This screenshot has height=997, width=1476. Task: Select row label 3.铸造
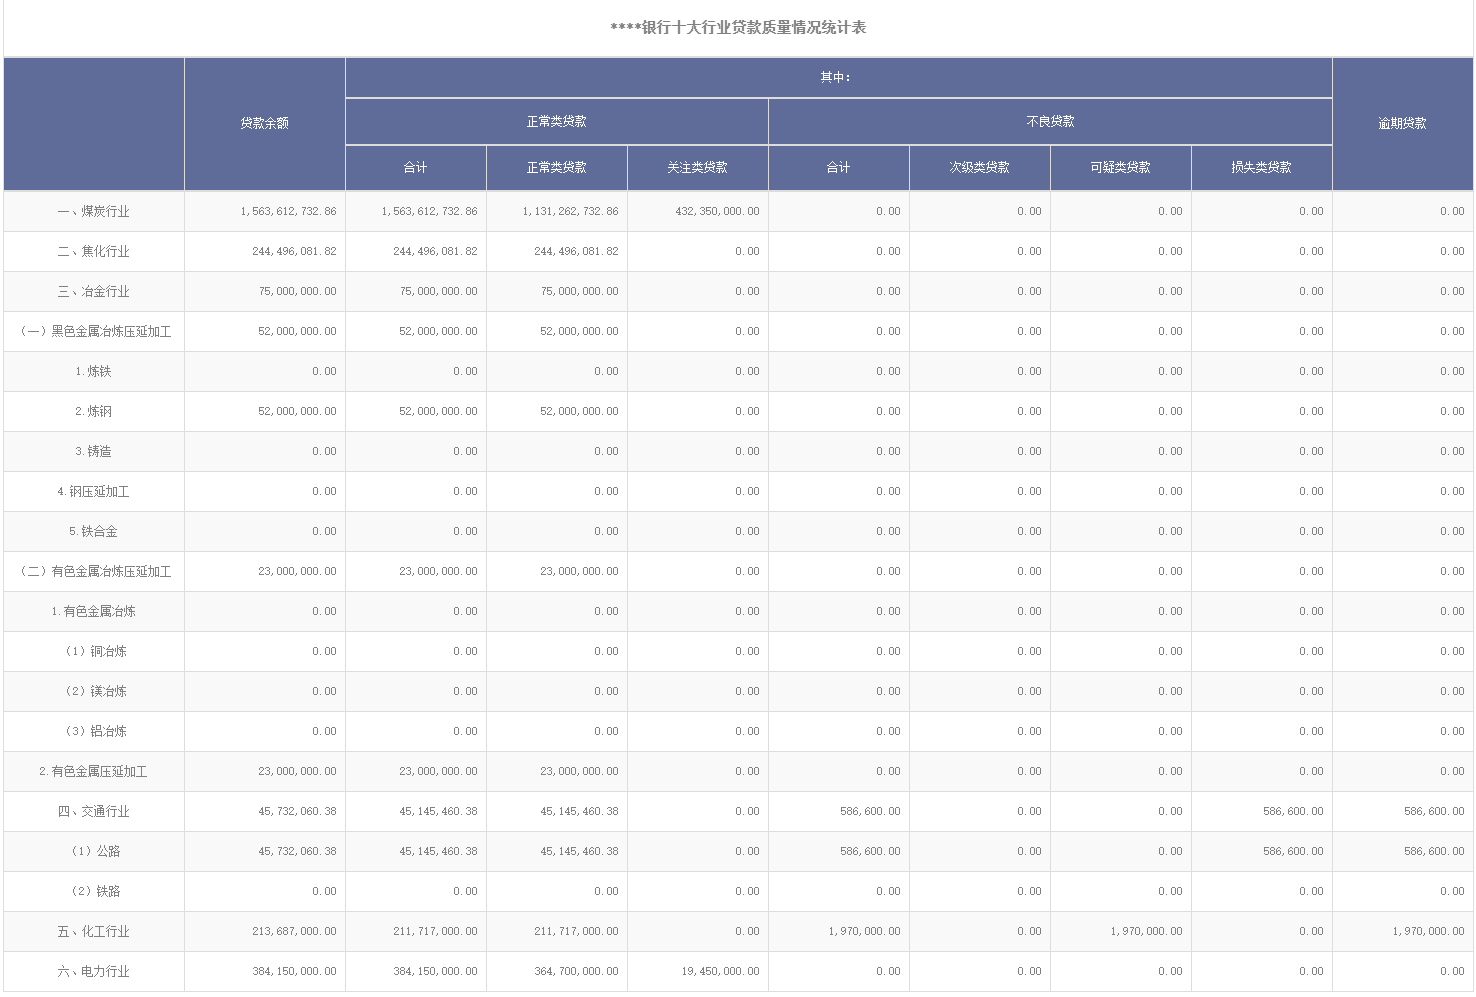[94, 451]
